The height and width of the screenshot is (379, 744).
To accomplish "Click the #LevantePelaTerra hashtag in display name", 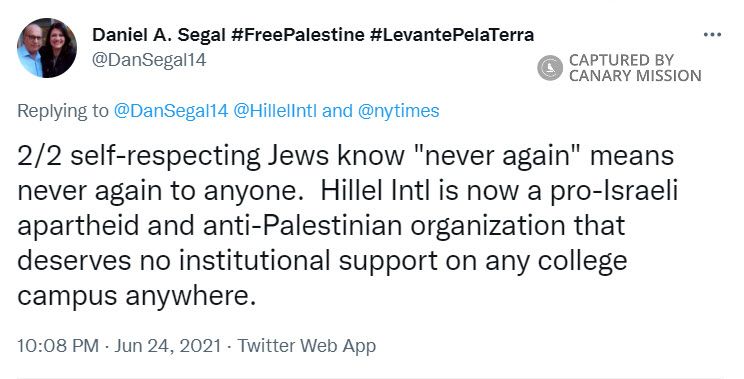I will 452,35.
